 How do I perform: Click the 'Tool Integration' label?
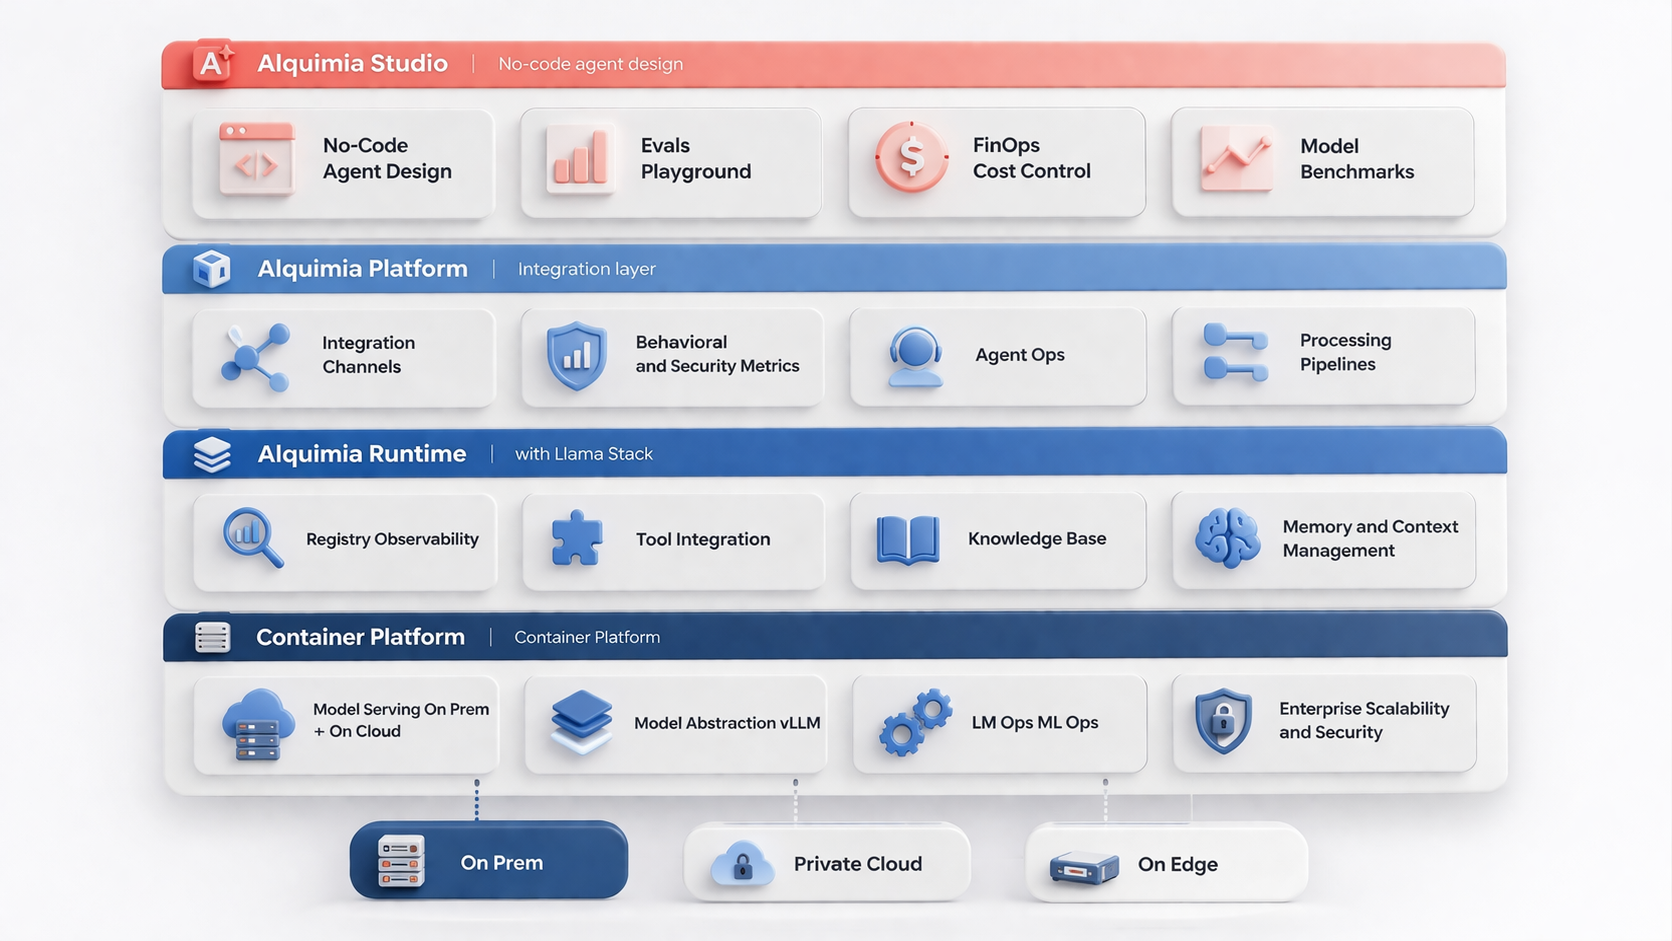[x=703, y=539]
